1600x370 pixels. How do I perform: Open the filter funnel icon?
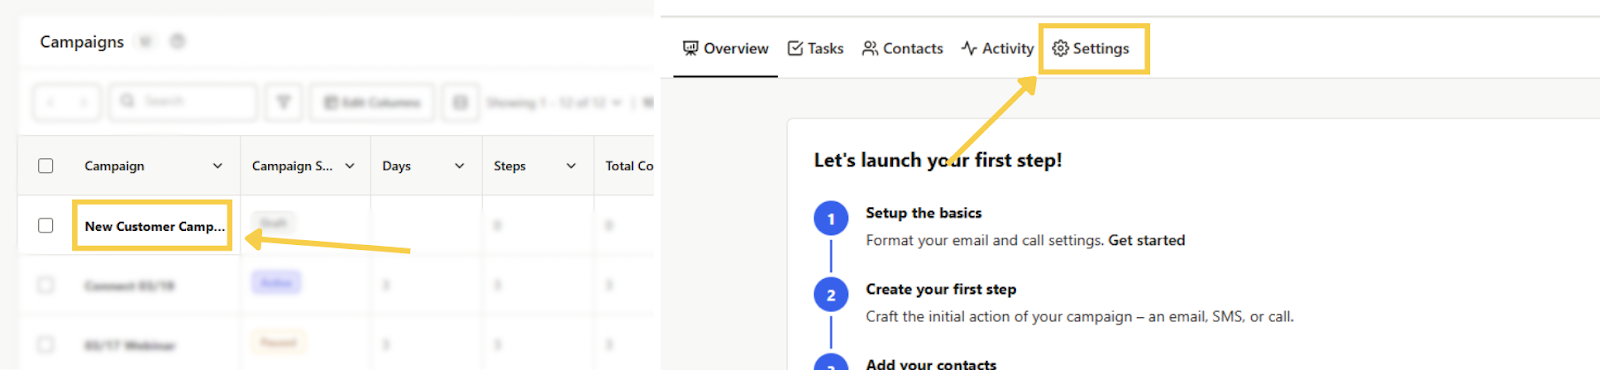pyautogui.click(x=283, y=102)
